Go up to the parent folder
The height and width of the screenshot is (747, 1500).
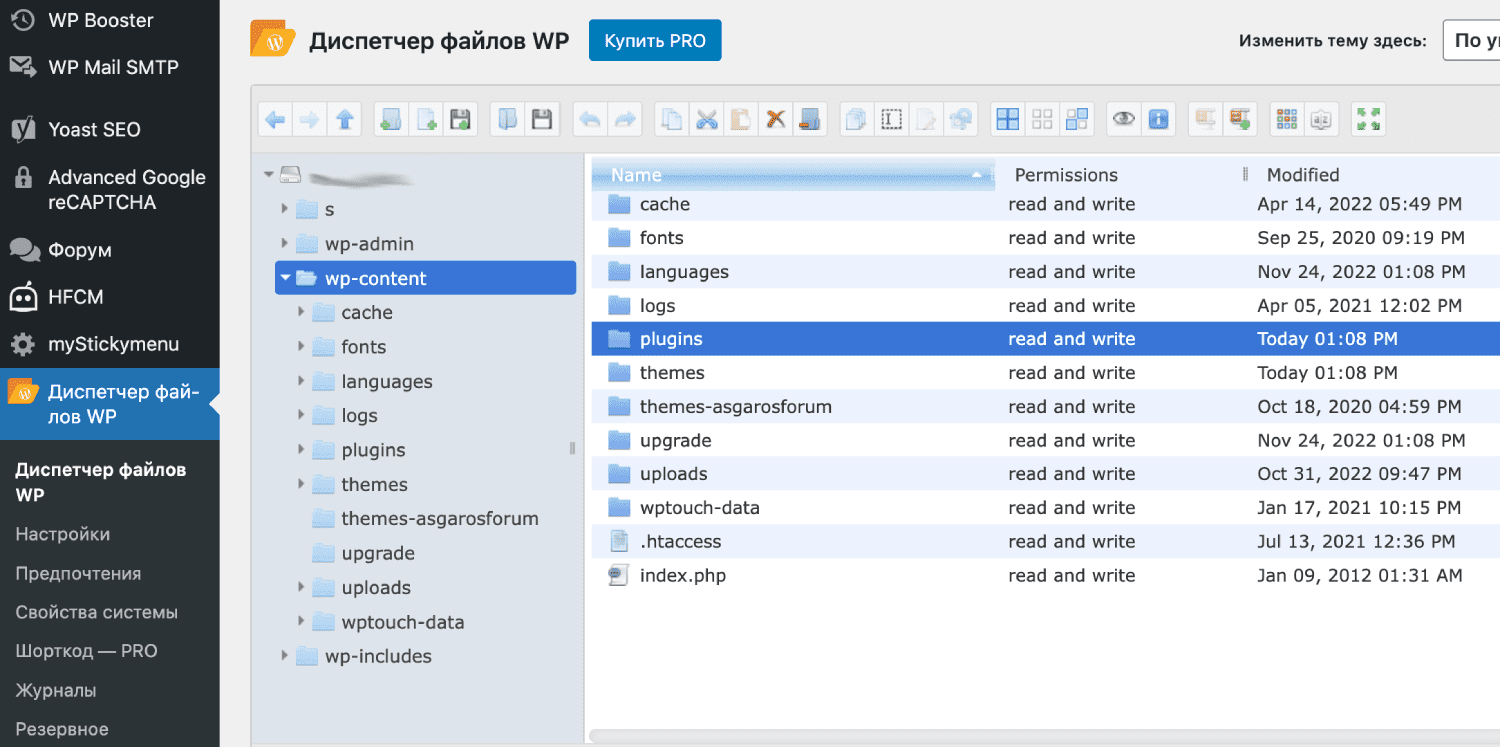coord(345,120)
